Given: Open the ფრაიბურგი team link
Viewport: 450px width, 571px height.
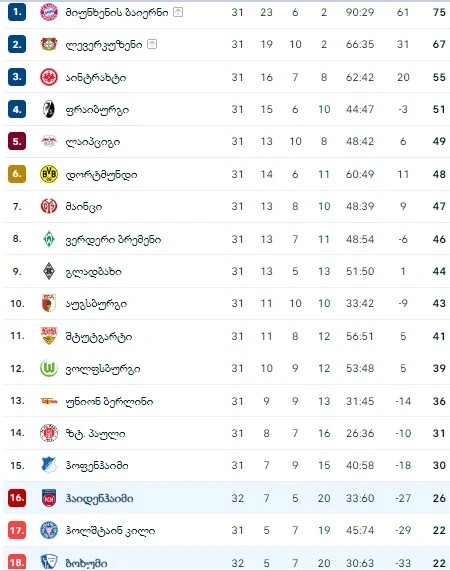Looking at the screenshot, I should (x=97, y=110).
